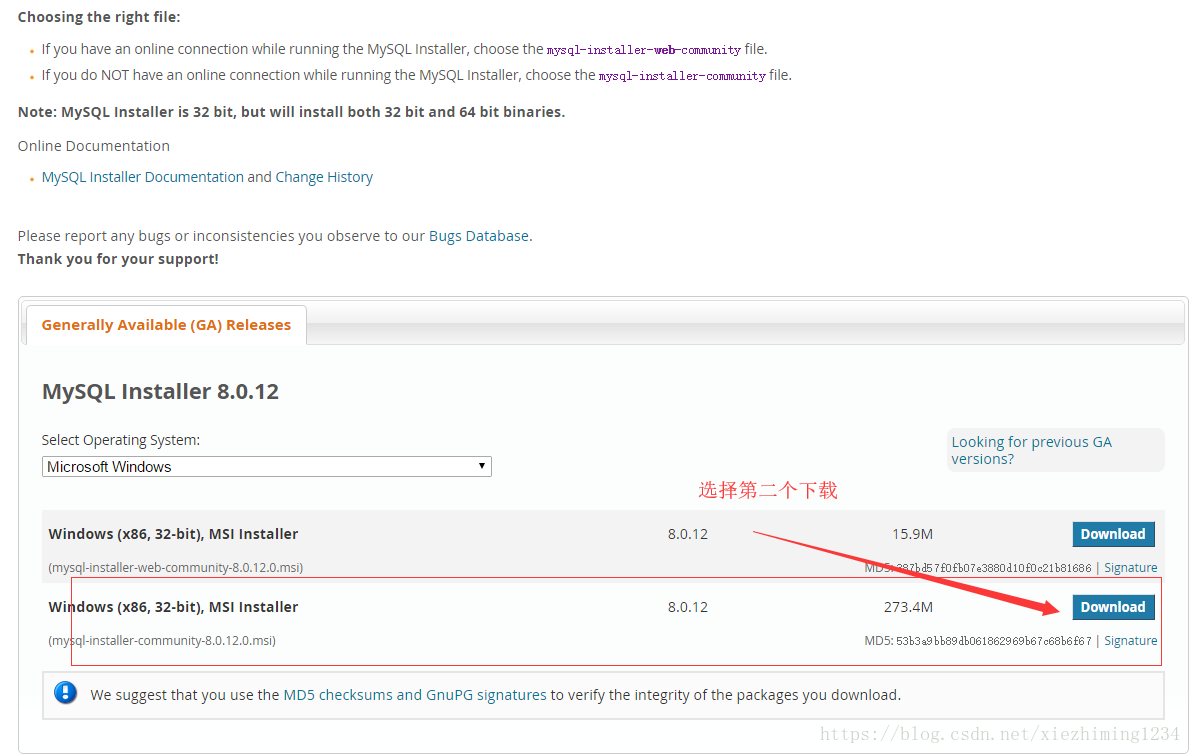Switch to Generally Available (GA) Releases tab
Viewport: 1191px width, 754px height.
(x=166, y=325)
